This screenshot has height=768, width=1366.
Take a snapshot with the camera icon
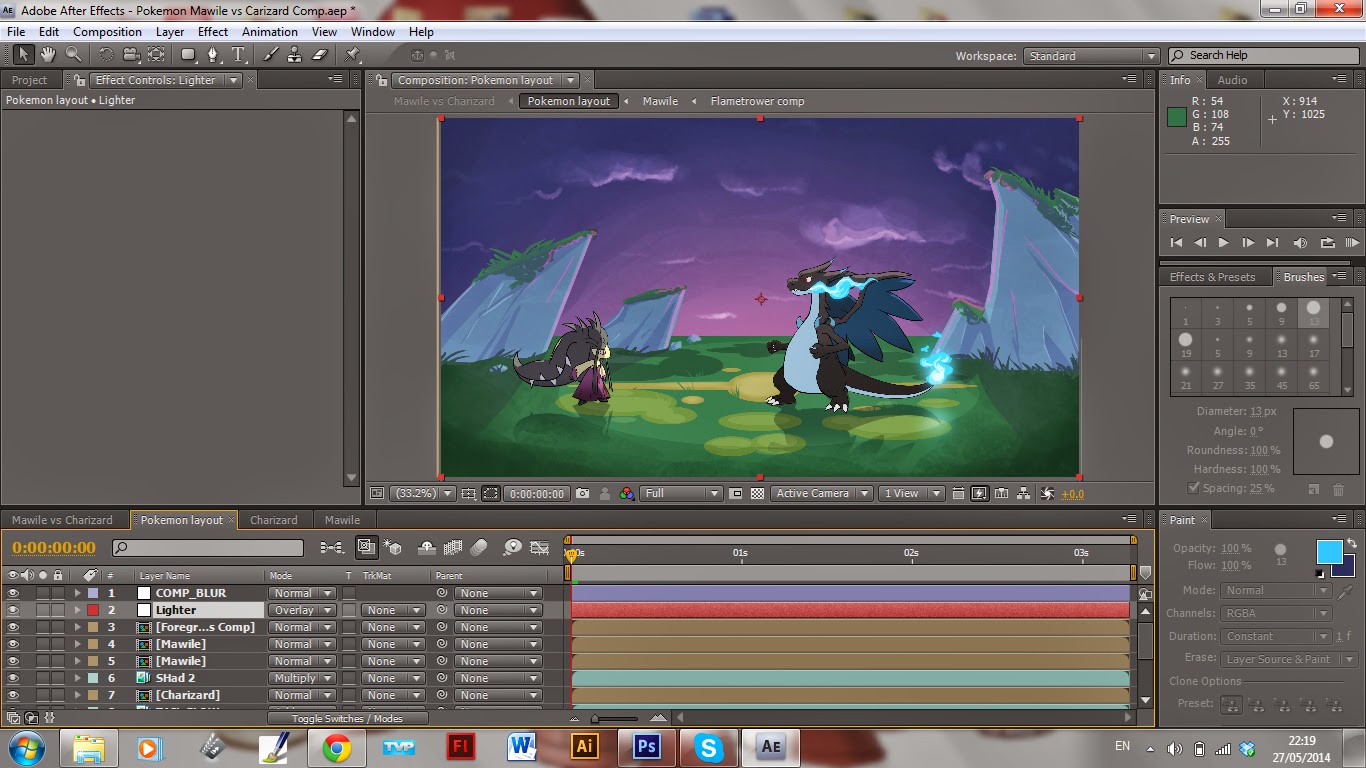click(582, 493)
